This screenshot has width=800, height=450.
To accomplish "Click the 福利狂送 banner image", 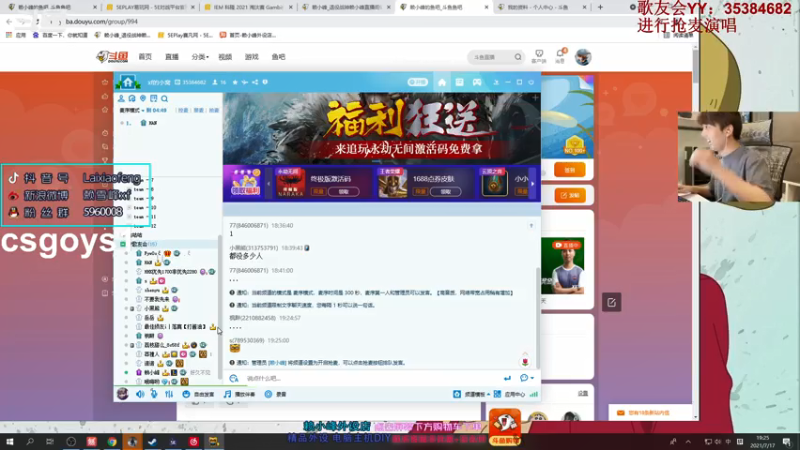I will pos(382,128).
